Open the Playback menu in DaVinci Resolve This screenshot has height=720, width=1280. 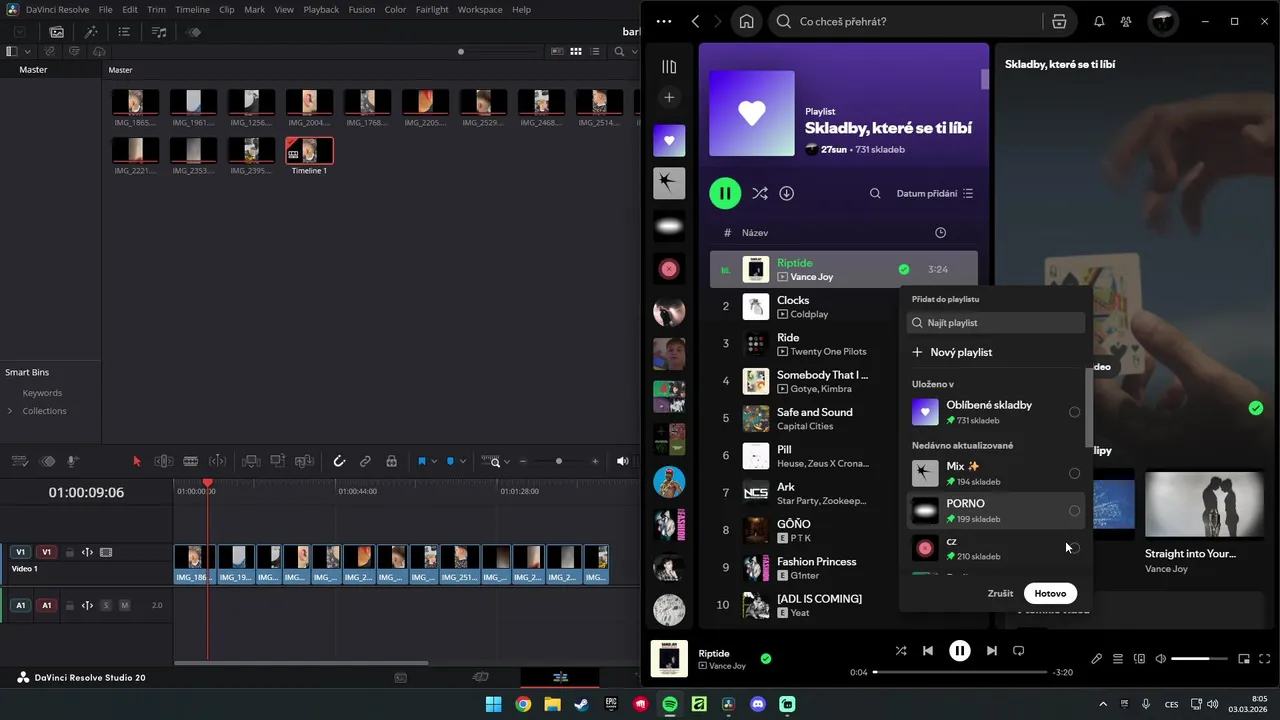click(321, 9)
